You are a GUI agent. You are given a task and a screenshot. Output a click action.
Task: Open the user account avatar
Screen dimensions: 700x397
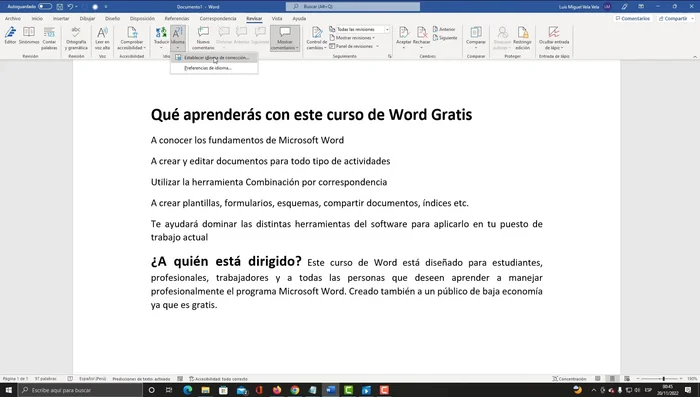point(607,7)
